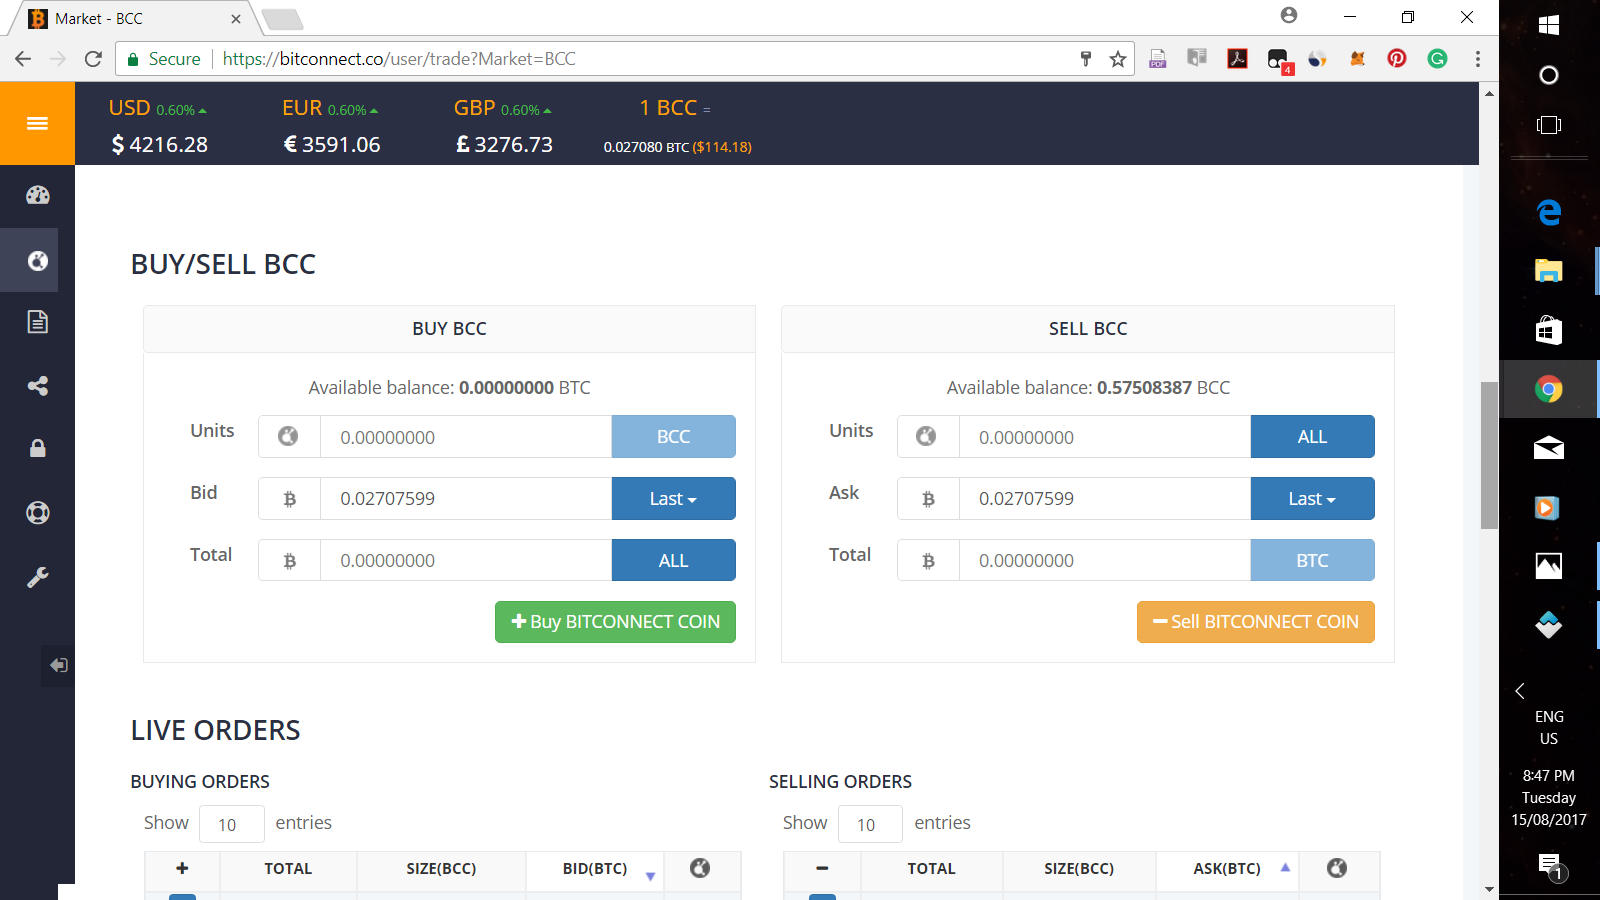Show hidden taskbar icons chevron
This screenshot has width=1600, height=900.
1520,691
